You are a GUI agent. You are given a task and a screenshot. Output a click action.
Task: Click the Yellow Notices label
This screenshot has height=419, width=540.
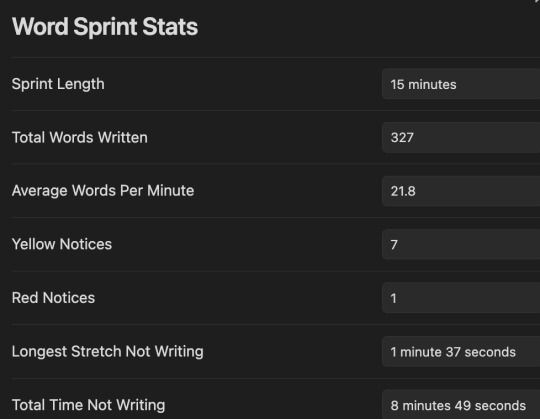pos(62,244)
